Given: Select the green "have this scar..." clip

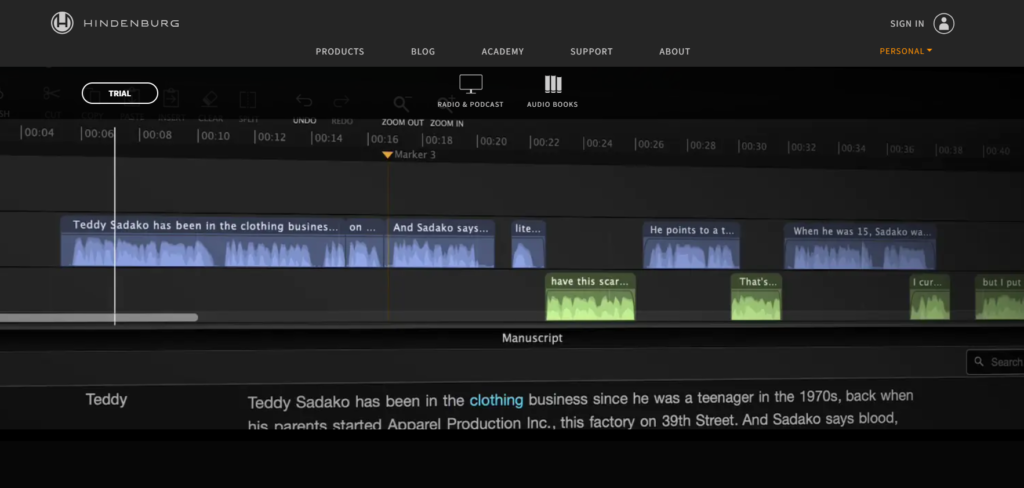Looking at the screenshot, I should (x=590, y=297).
